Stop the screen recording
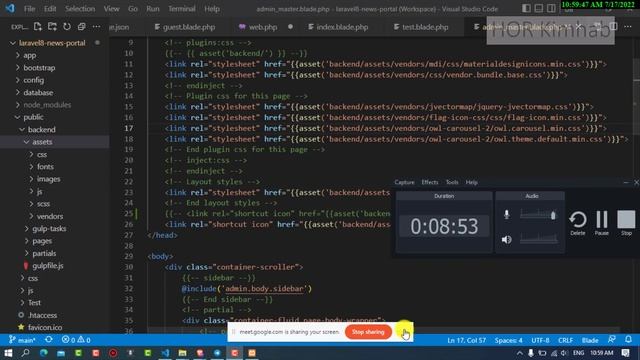640x360 pixels. (626, 223)
